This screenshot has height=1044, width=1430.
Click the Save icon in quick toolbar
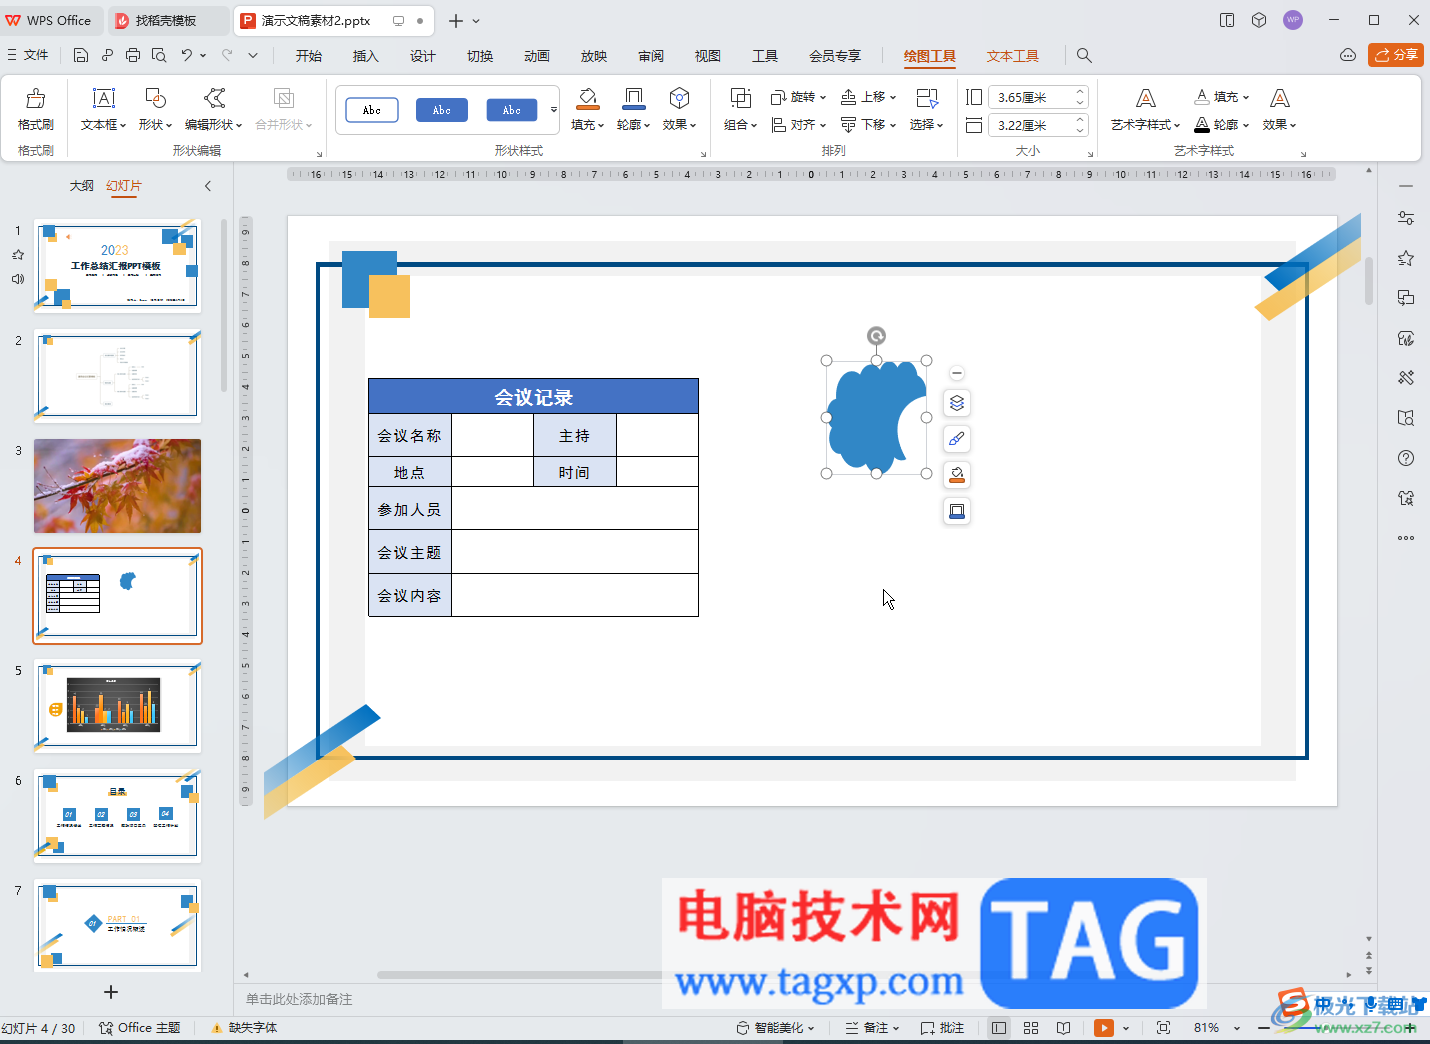coord(81,55)
